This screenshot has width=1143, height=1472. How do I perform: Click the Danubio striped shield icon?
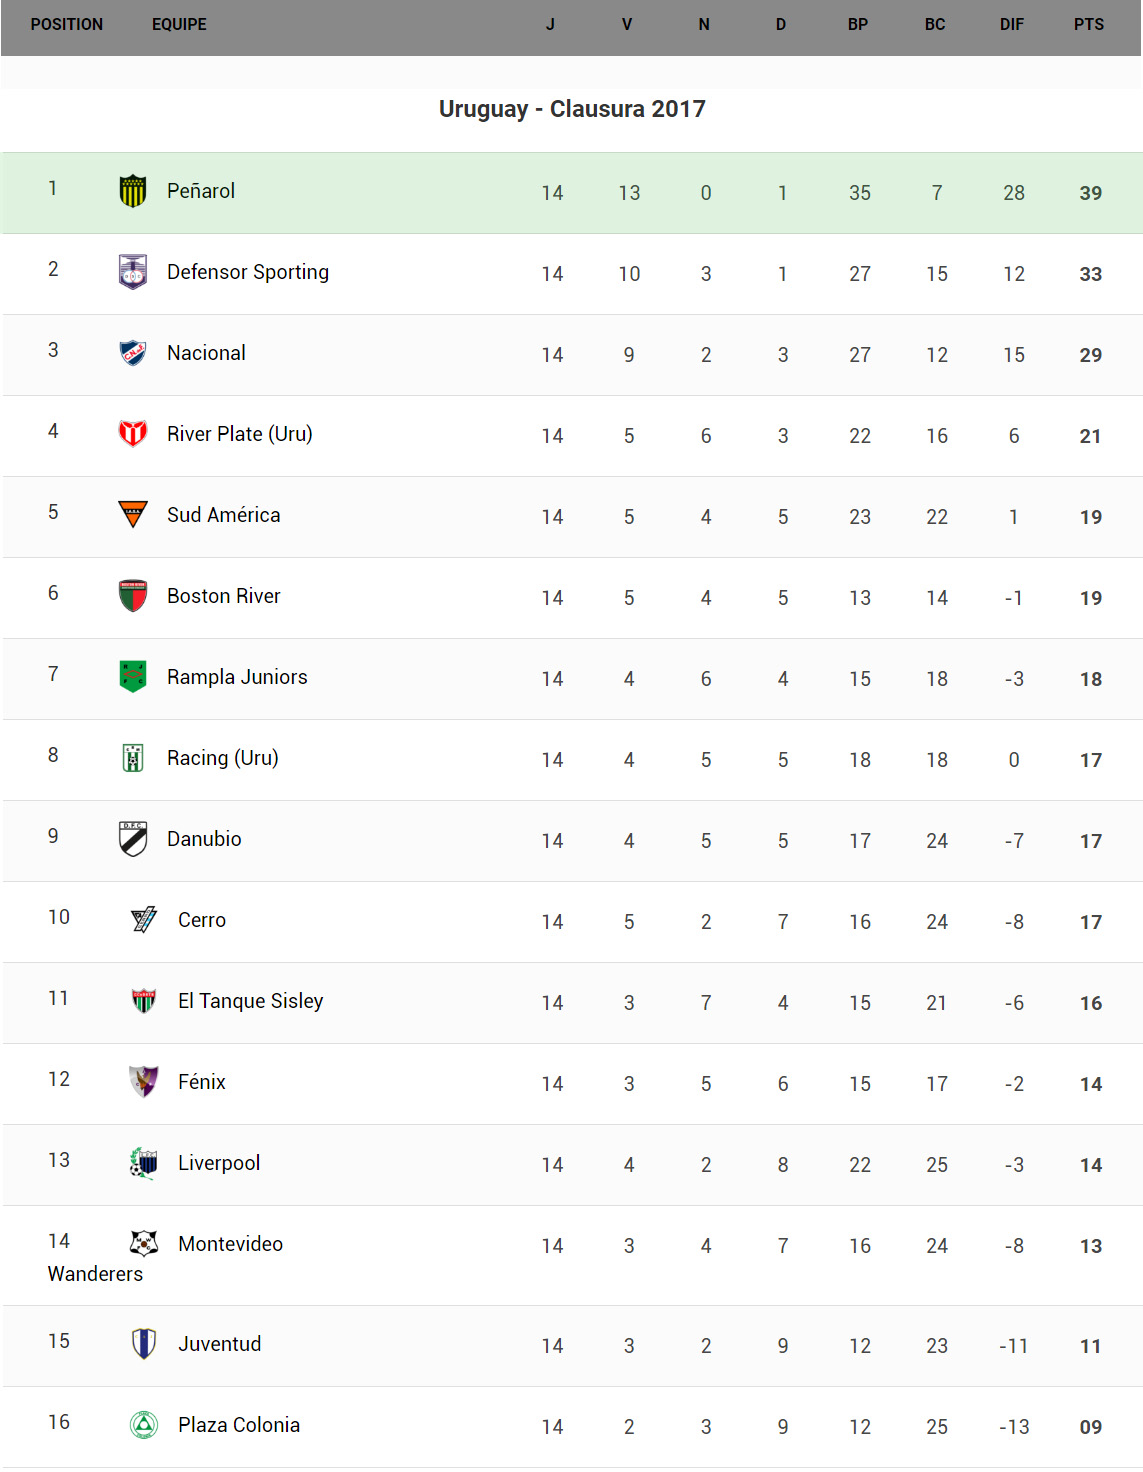[133, 839]
